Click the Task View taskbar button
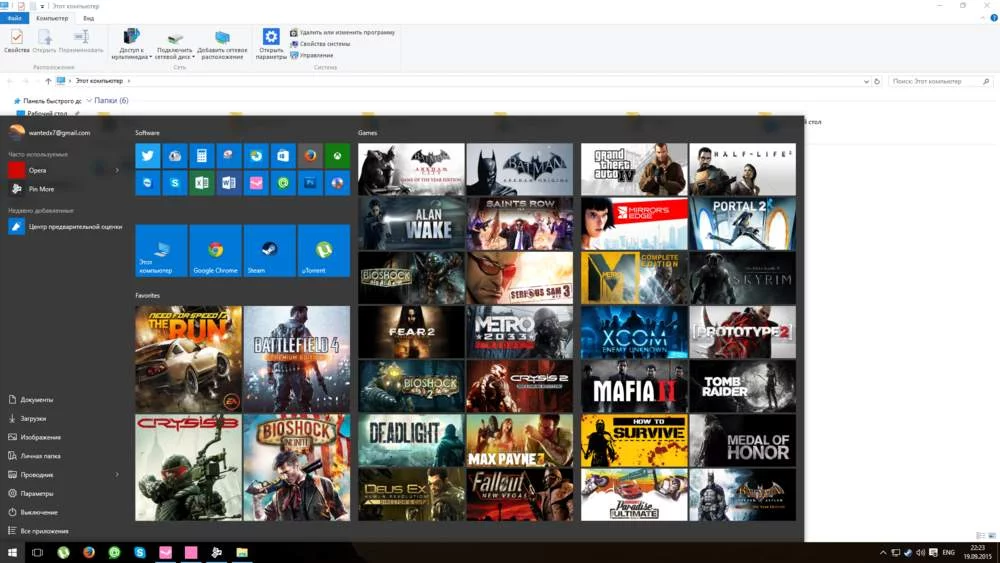This screenshot has width=1000, height=563. coord(37,552)
